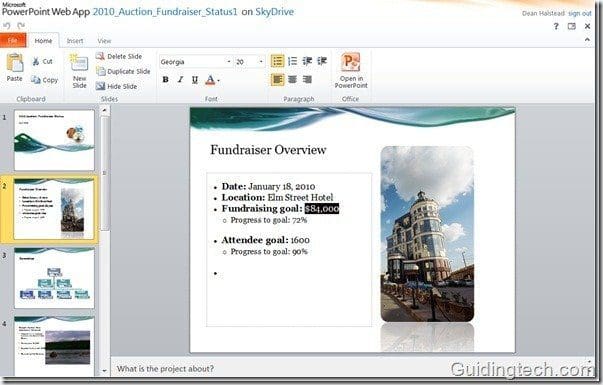Open the font size dropdown
This screenshot has height=385, width=603.
(x=261, y=62)
